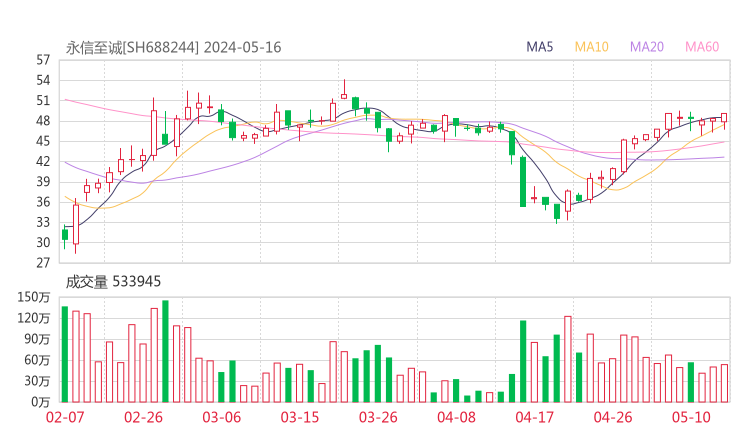
Task: Click price axis label 42
Action: coord(43,161)
